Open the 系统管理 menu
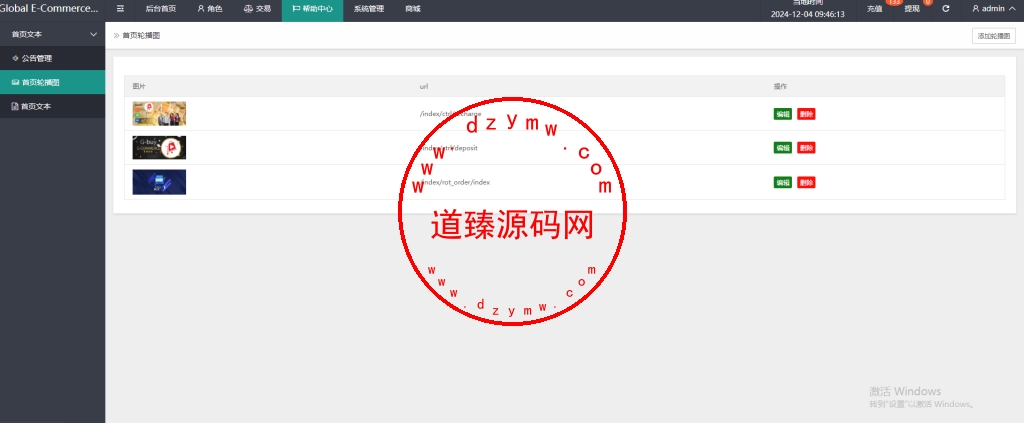Viewport: 1024px width, 423px height. [369, 9]
